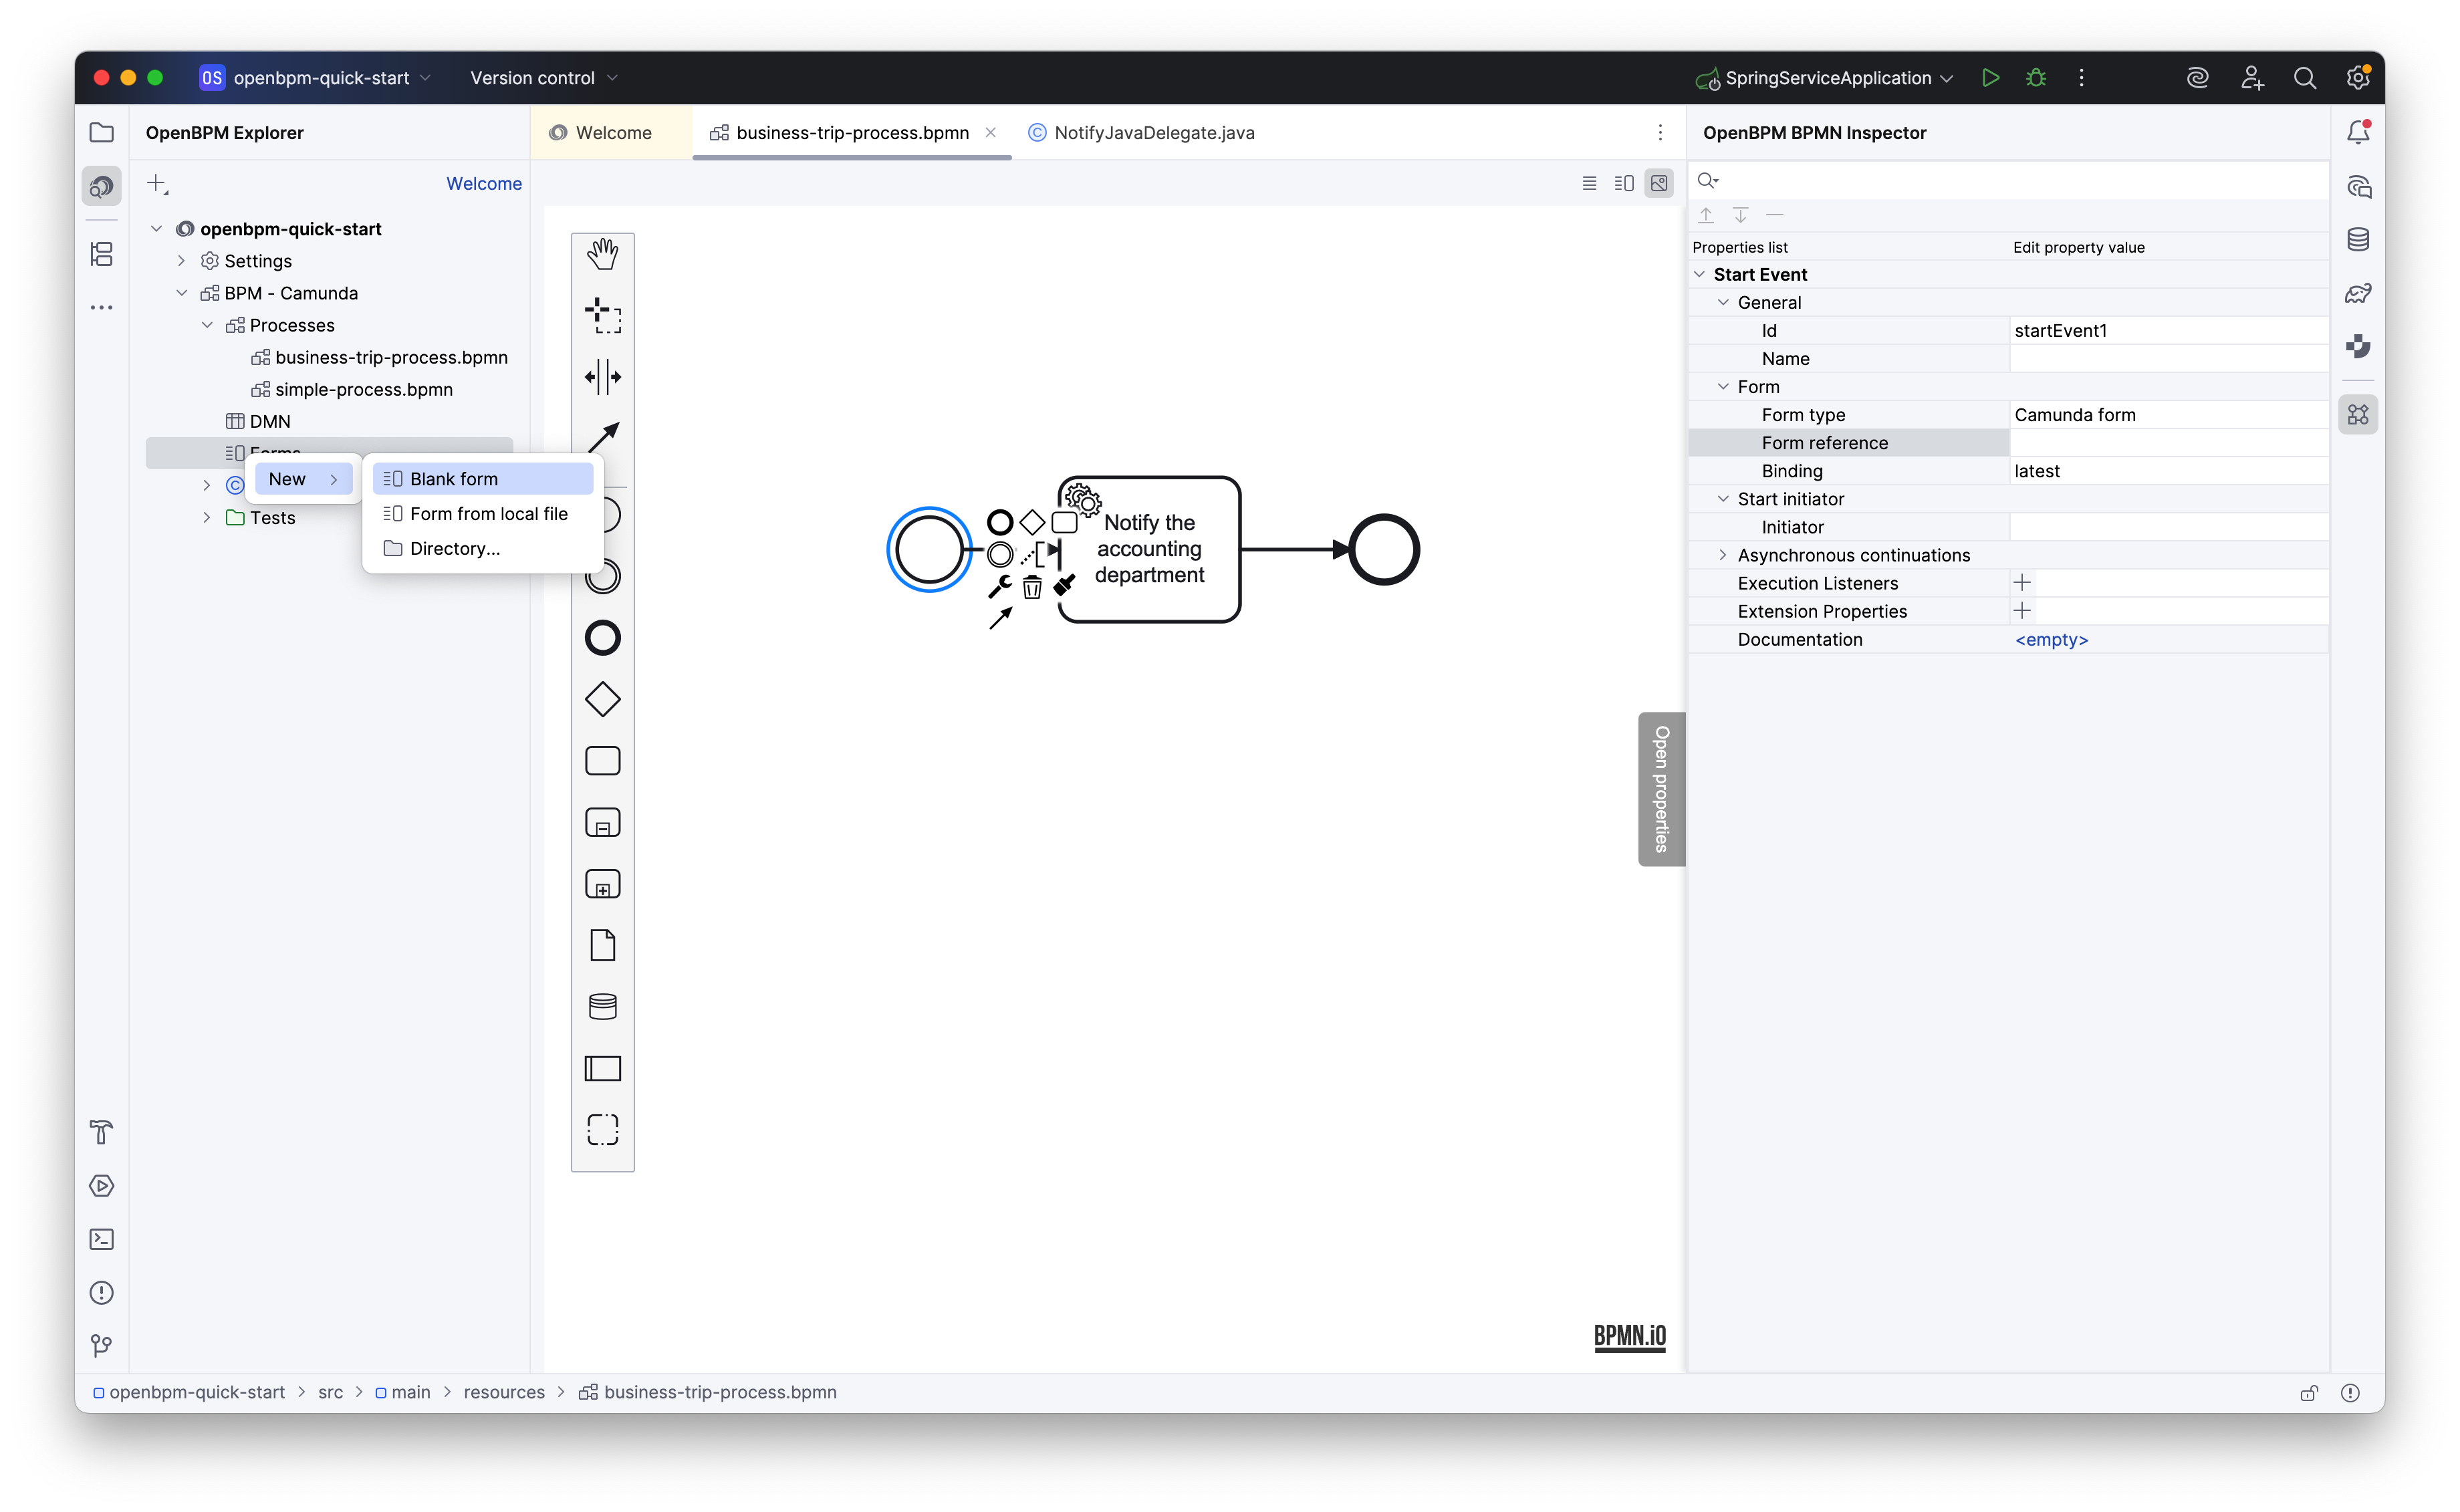Click the wrench change-type icon
The height and width of the screenshot is (1512, 2460).
pyautogui.click(x=999, y=586)
